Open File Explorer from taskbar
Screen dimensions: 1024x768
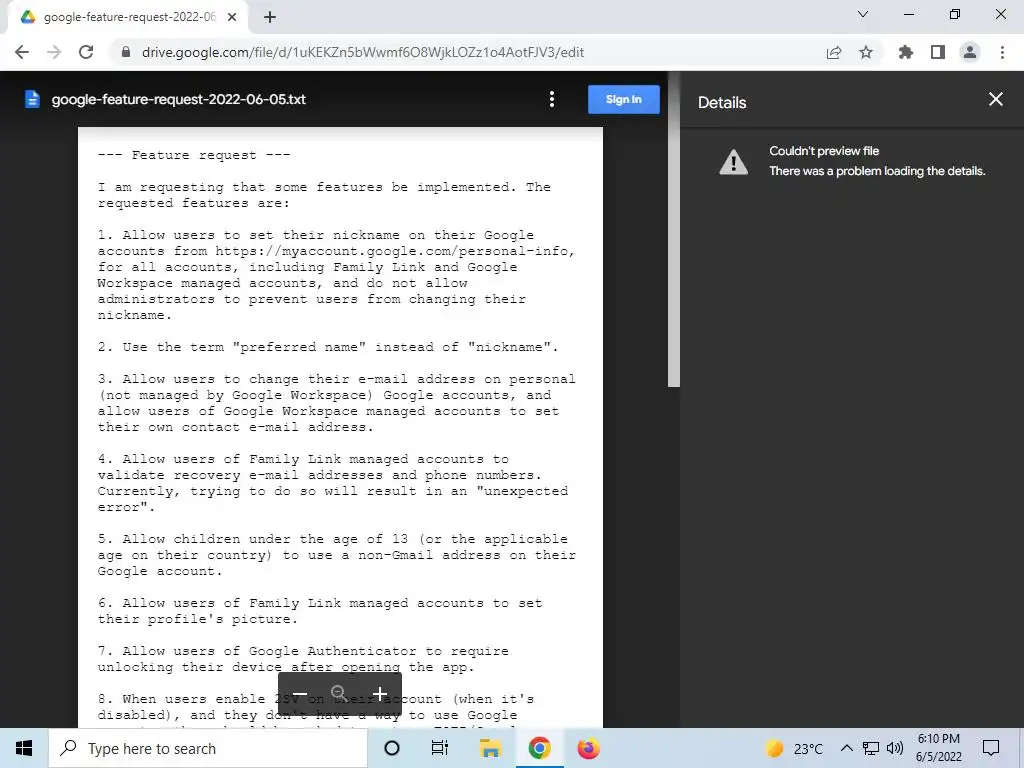(x=490, y=748)
